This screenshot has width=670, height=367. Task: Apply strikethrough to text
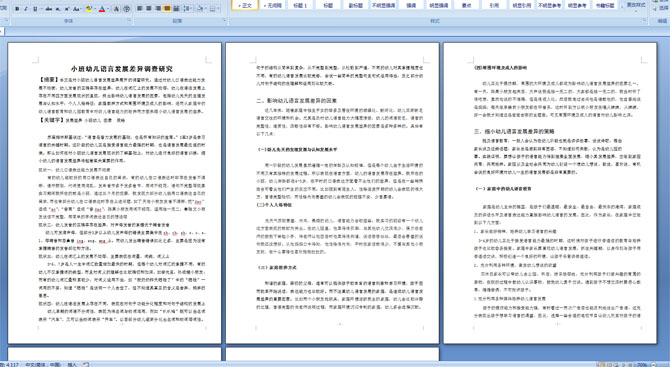tap(49, 9)
